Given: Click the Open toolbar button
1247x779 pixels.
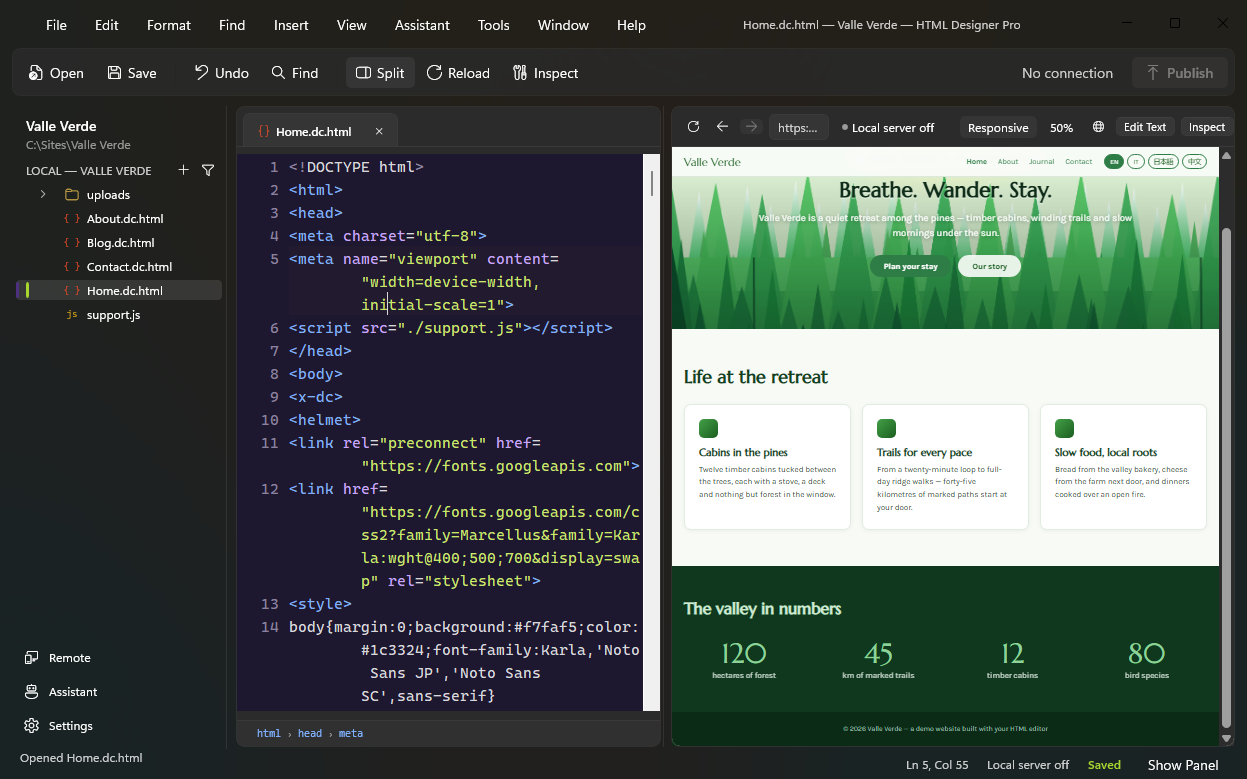Looking at the screenshot, I should (56, 73).
